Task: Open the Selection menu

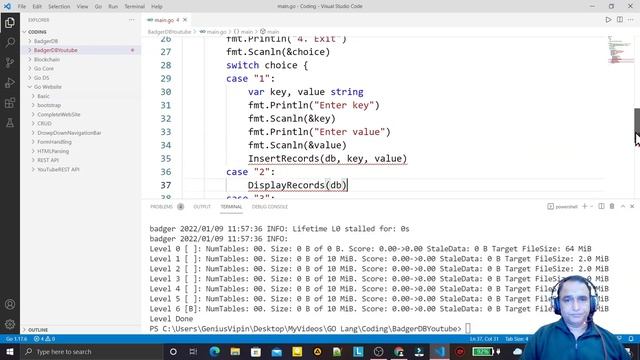Action: pos(59,7)
